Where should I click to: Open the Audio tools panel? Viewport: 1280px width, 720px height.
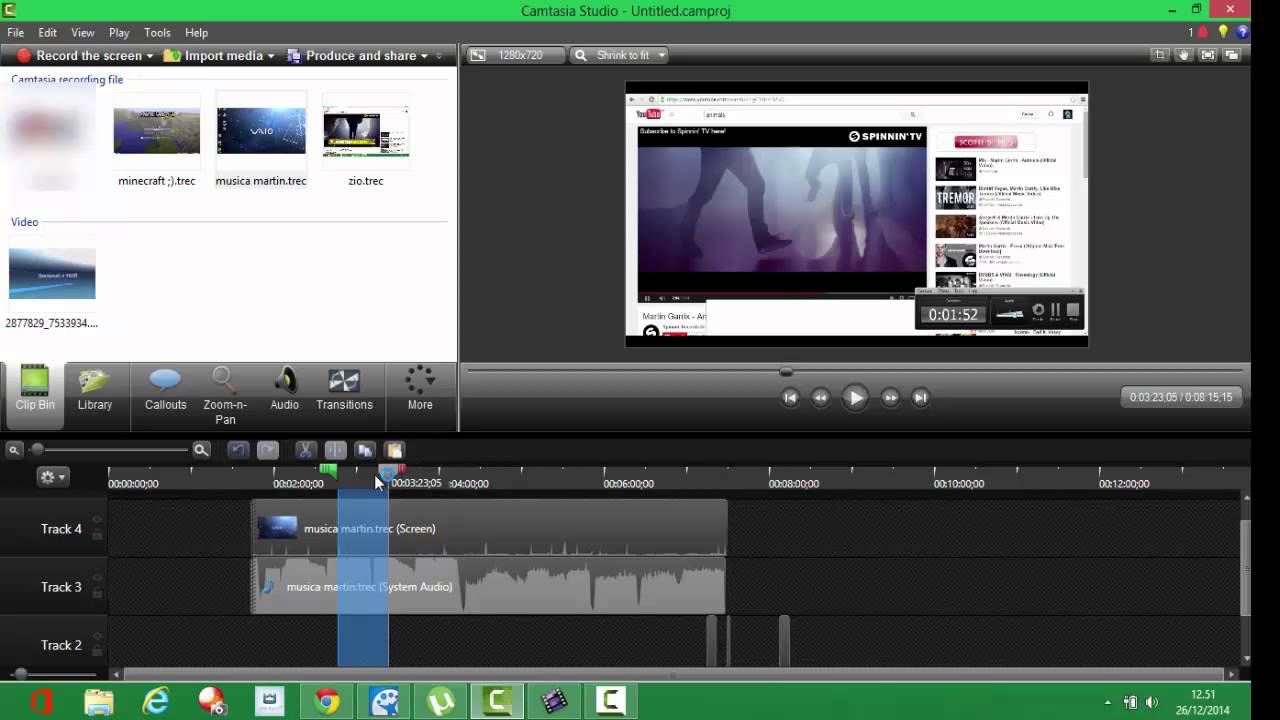285,390
